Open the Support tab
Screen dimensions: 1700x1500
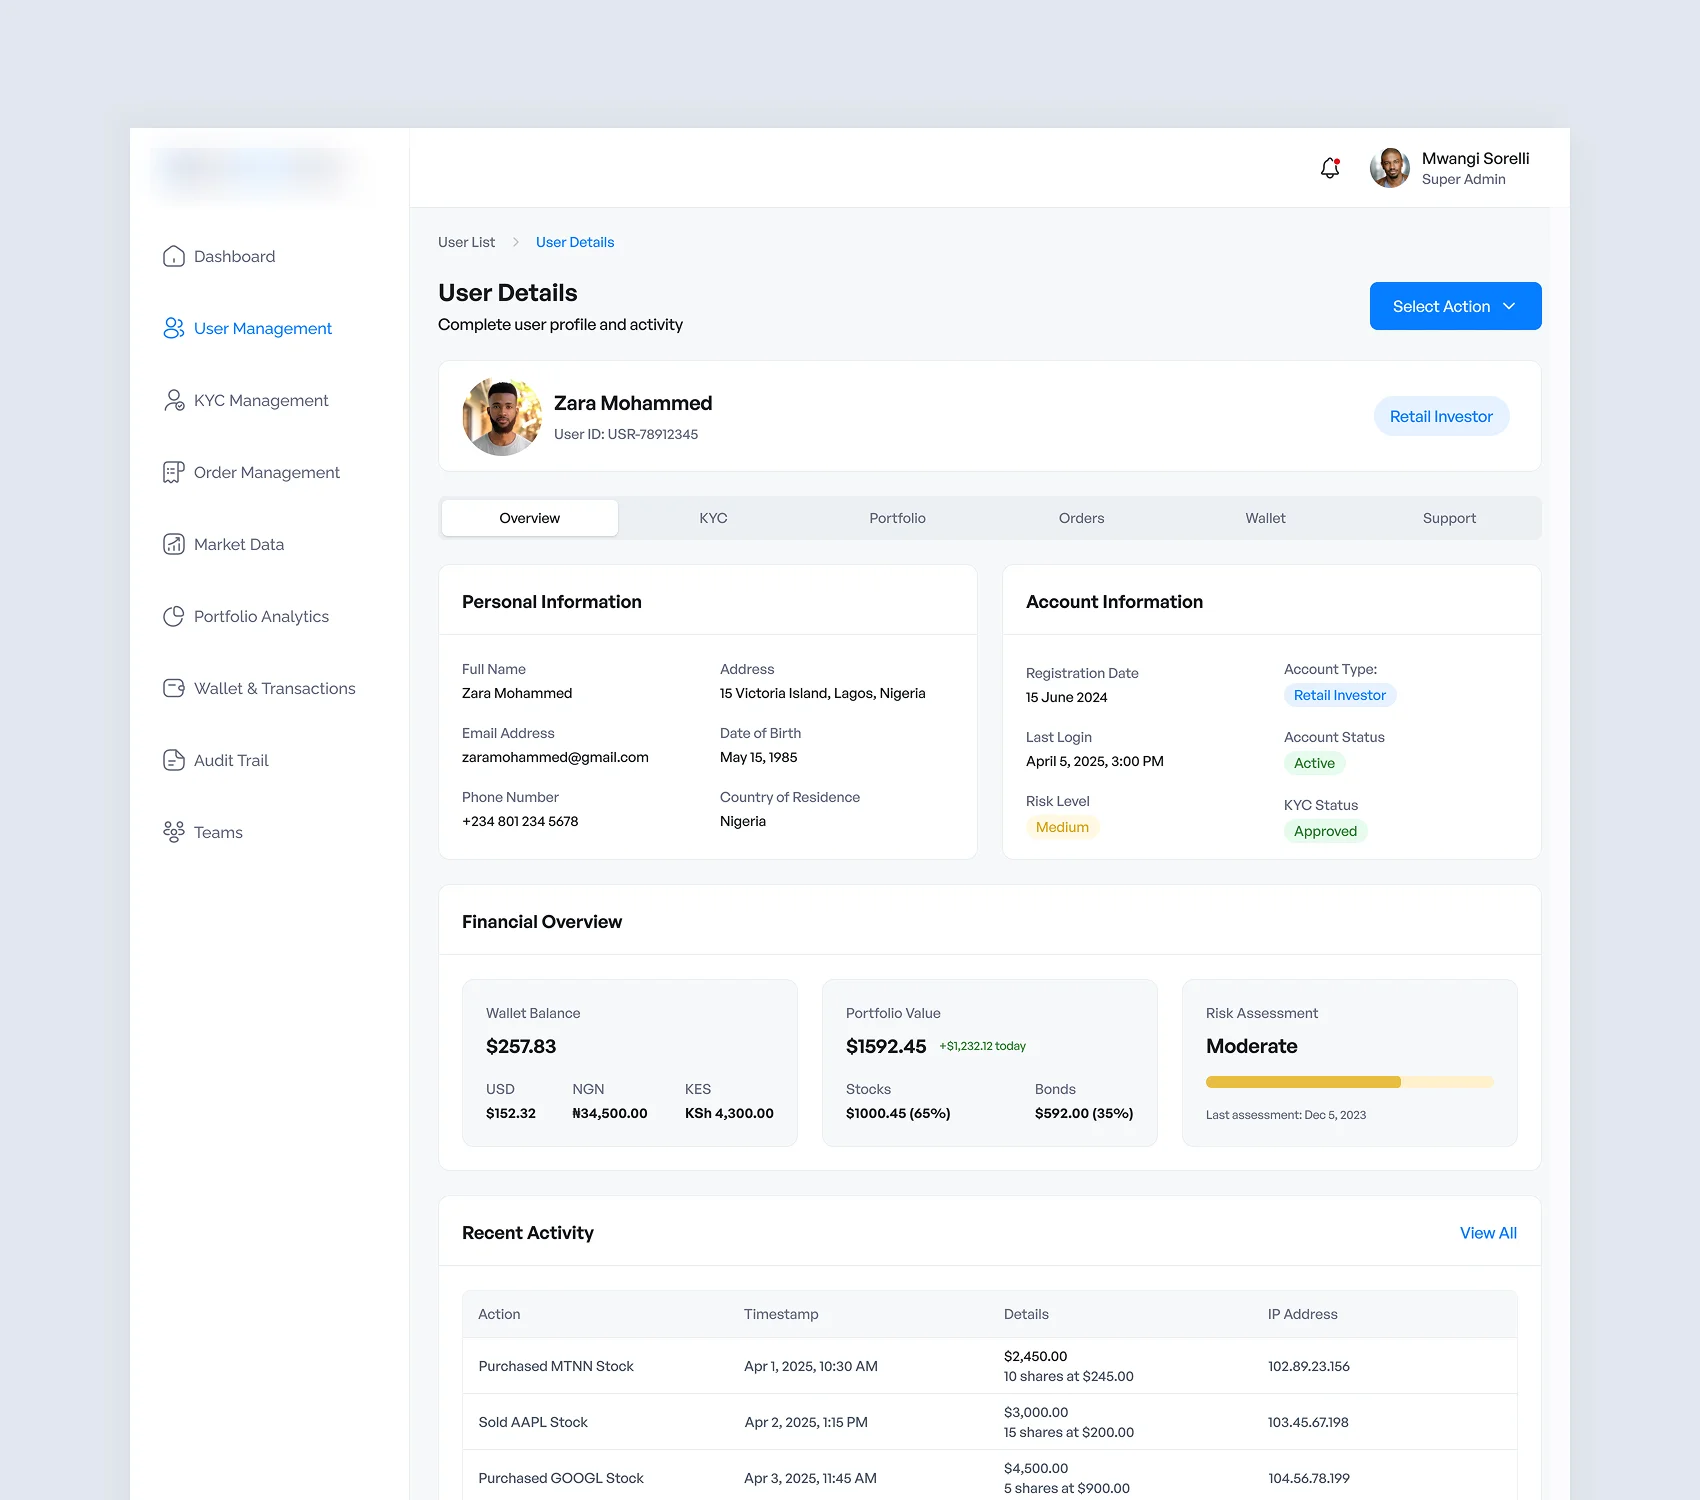pos(1449,518)
